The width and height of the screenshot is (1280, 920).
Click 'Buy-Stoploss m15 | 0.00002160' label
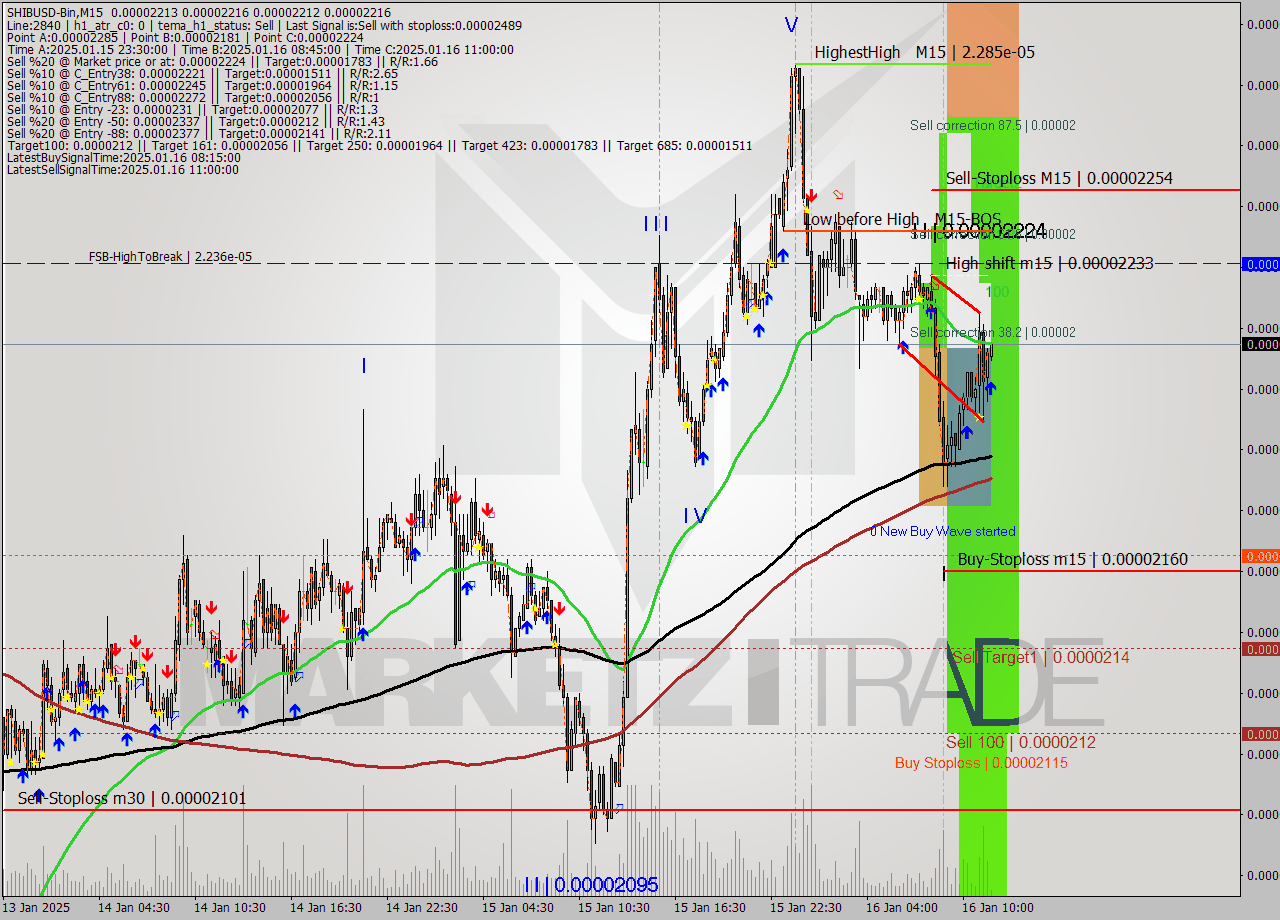[1073, 559]
